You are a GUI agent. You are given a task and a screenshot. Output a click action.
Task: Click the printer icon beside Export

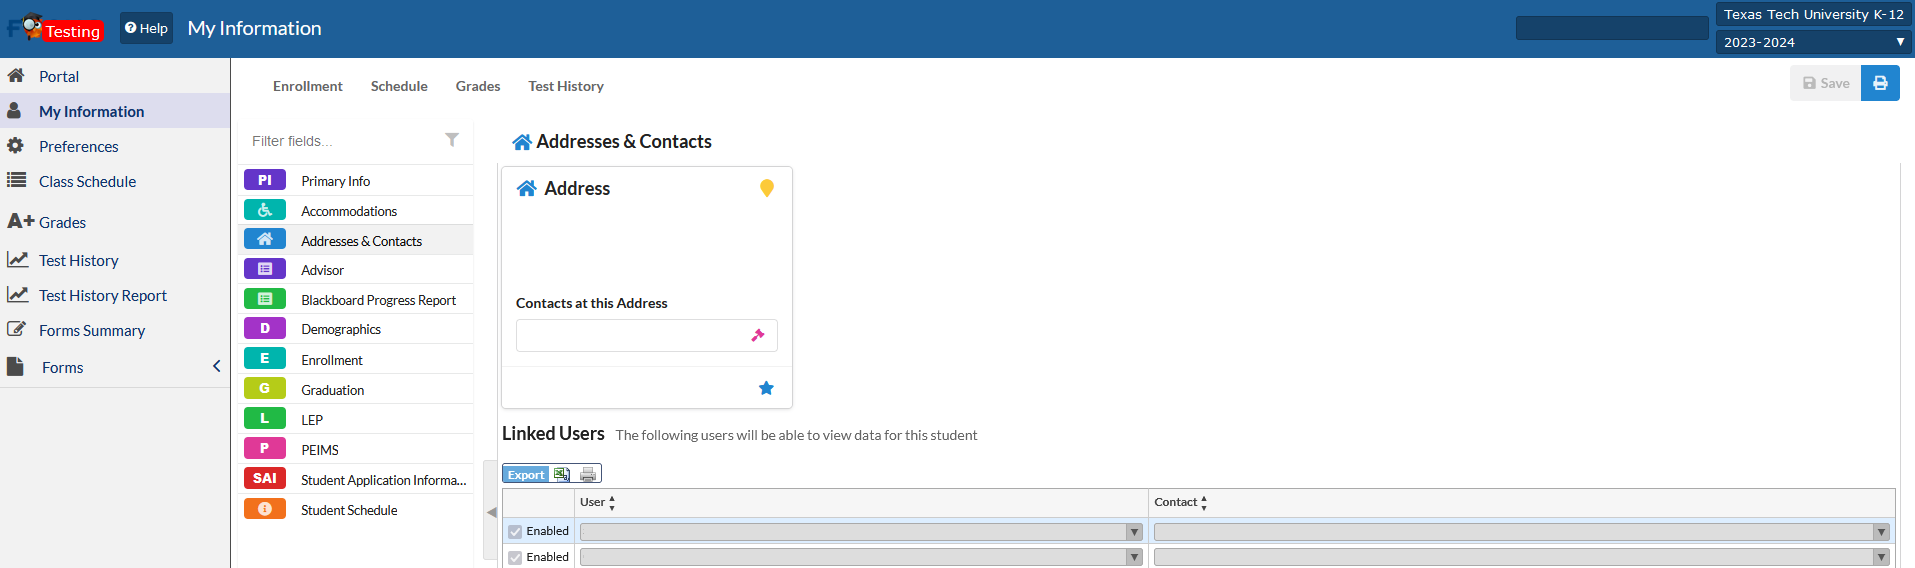pyautogui.click(x=588, y=474)
